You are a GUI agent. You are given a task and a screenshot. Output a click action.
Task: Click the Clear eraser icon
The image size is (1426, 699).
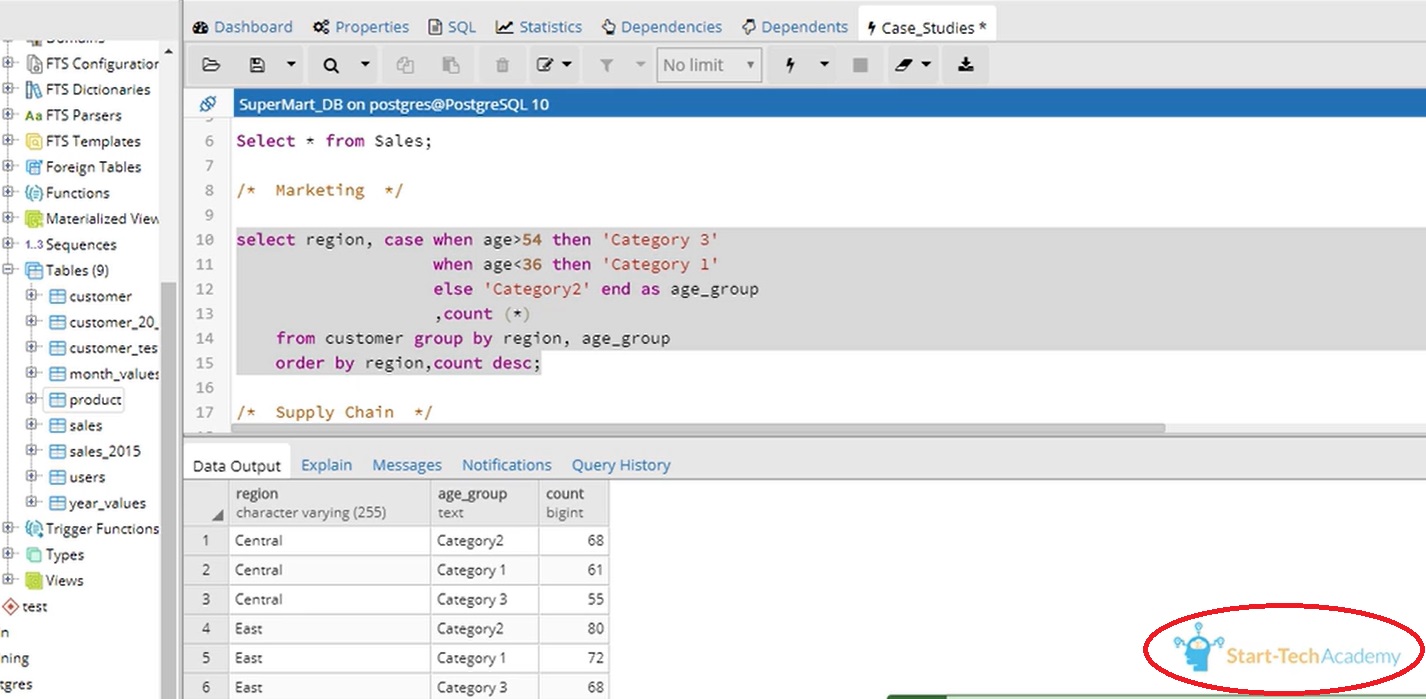click(904, 65)
